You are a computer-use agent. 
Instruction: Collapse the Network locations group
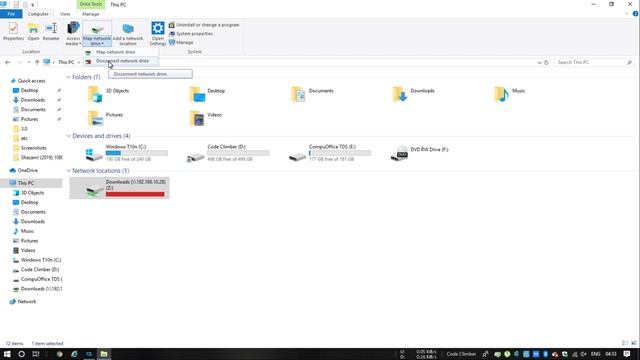(68, 171)
